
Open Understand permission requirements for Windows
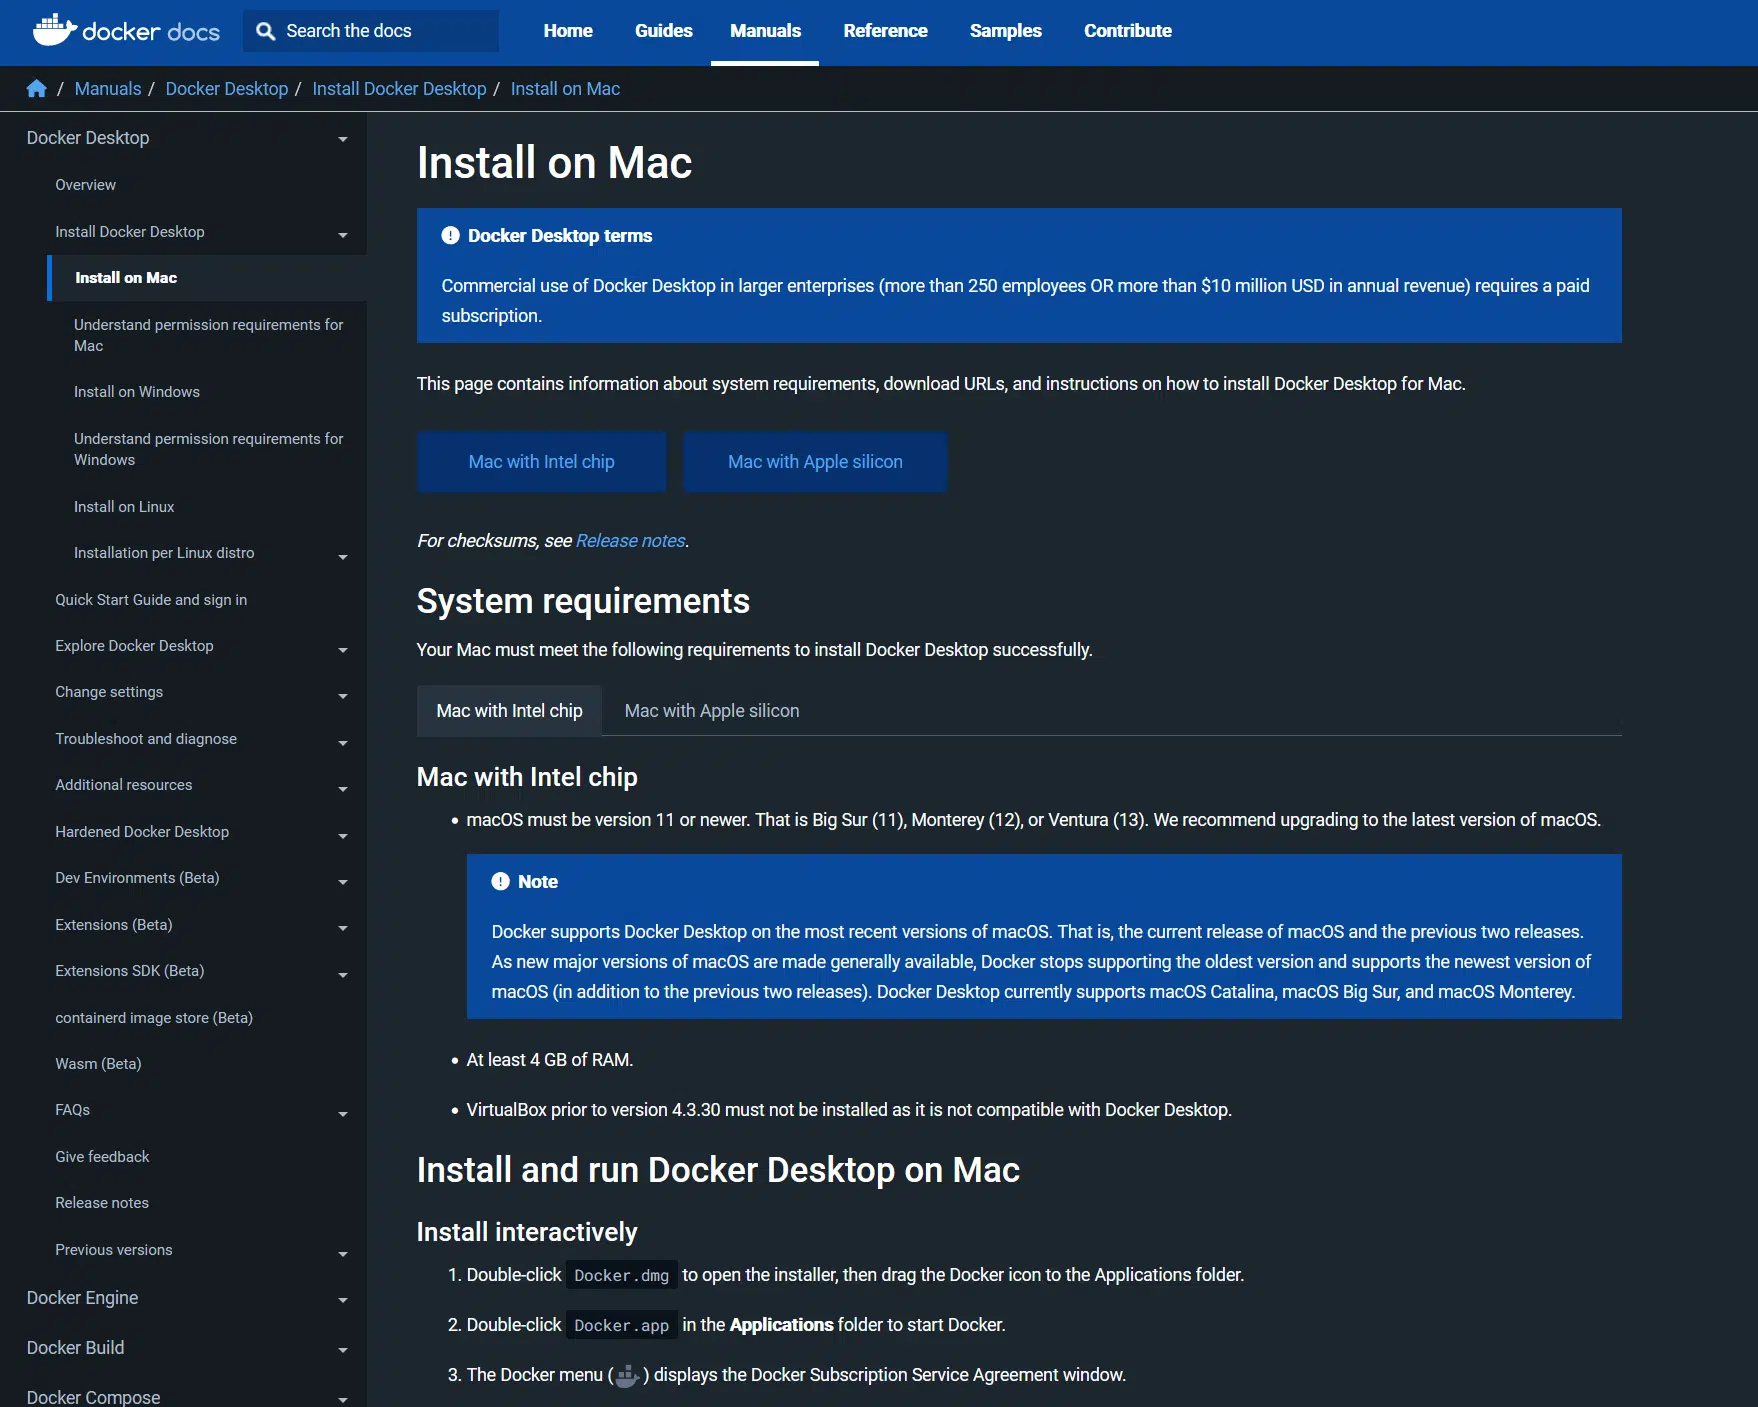208,449
